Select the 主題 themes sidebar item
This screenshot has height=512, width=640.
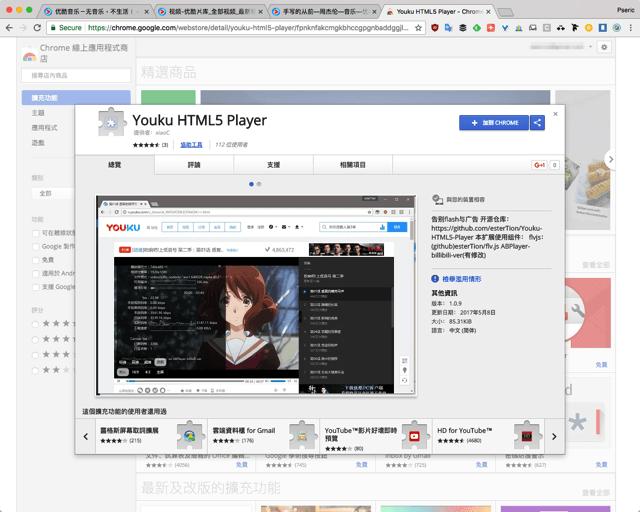(38, 113)
